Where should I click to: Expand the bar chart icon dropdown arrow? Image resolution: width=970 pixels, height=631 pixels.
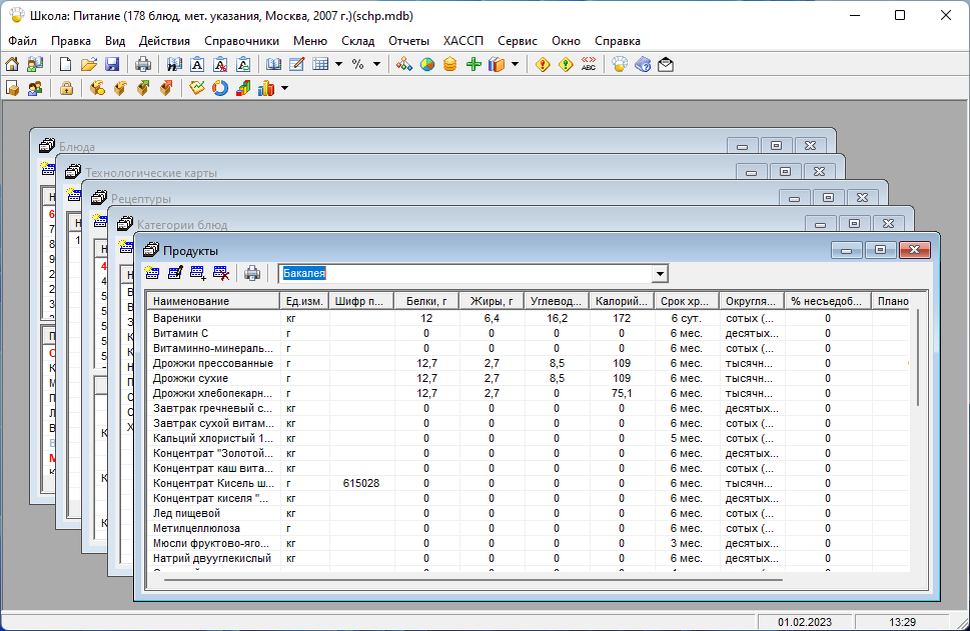tap(285, 88)
